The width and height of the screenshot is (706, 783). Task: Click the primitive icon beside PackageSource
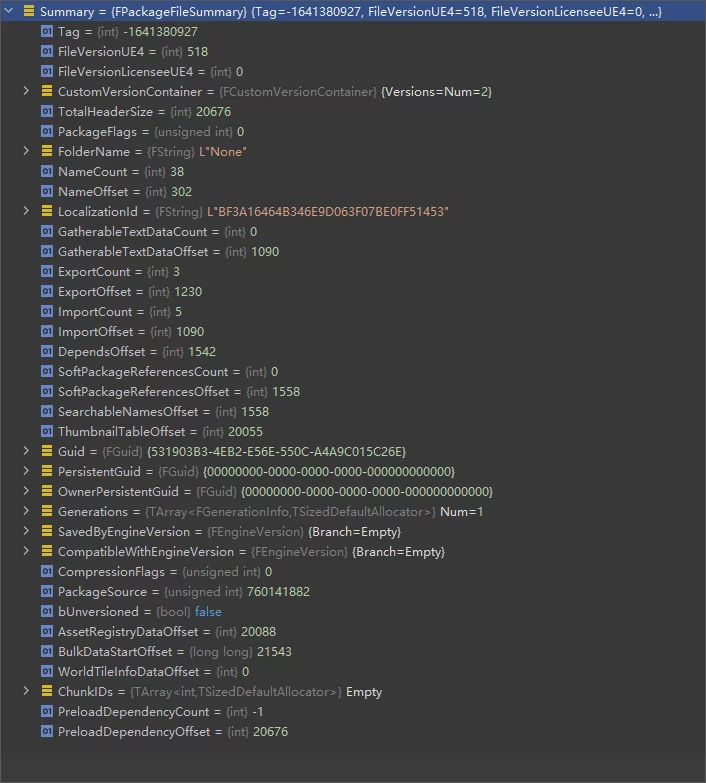[x=47, y=592]
